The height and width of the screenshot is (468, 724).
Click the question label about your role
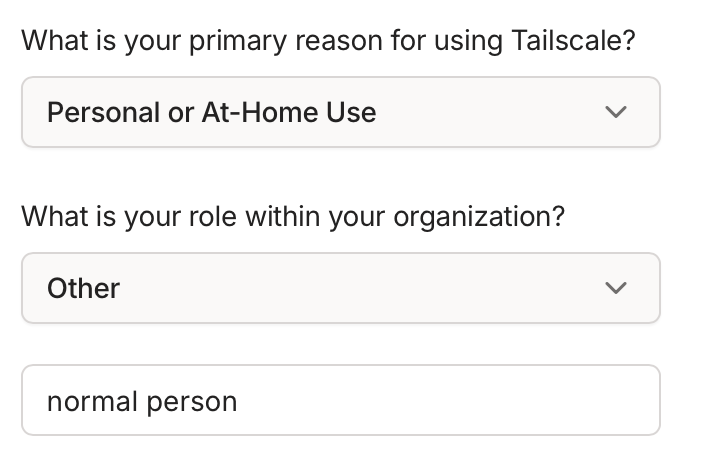(292, 217)
